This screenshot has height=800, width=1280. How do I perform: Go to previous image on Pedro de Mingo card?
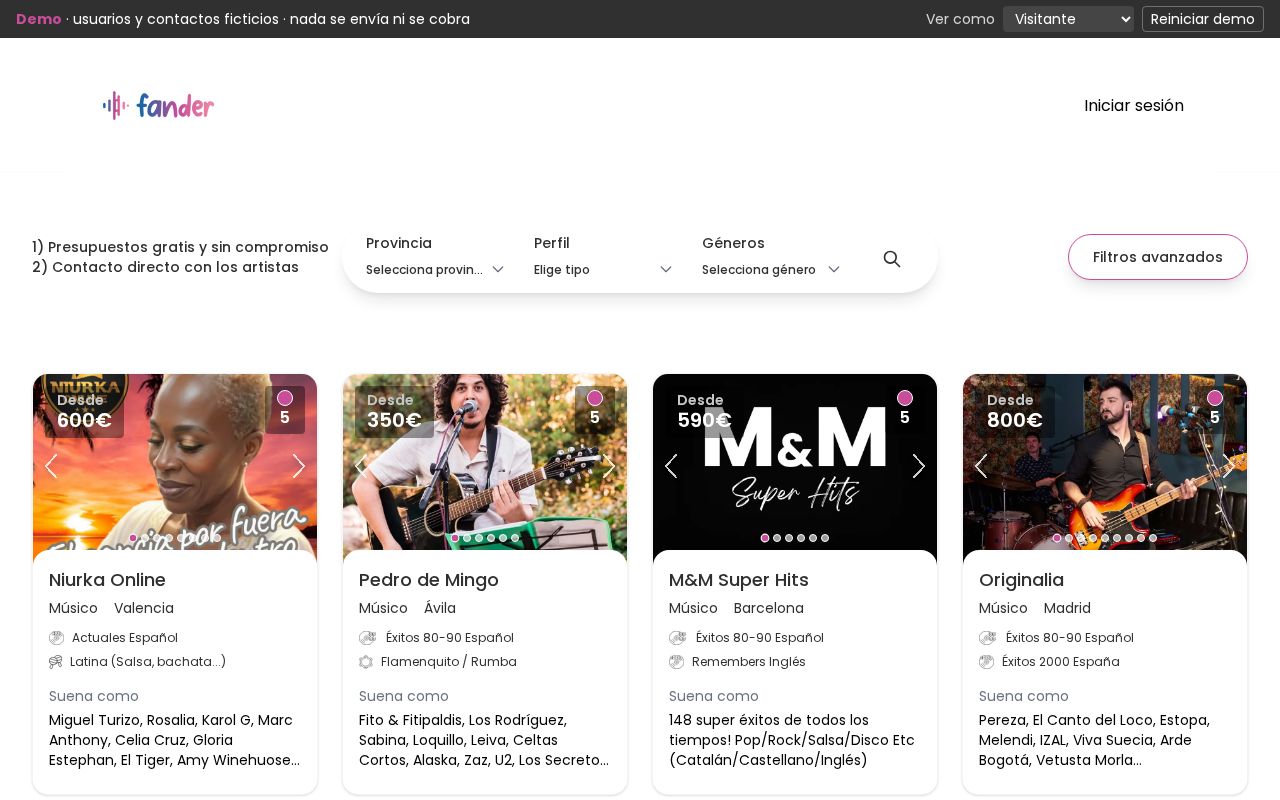click(x=361, y=466)
